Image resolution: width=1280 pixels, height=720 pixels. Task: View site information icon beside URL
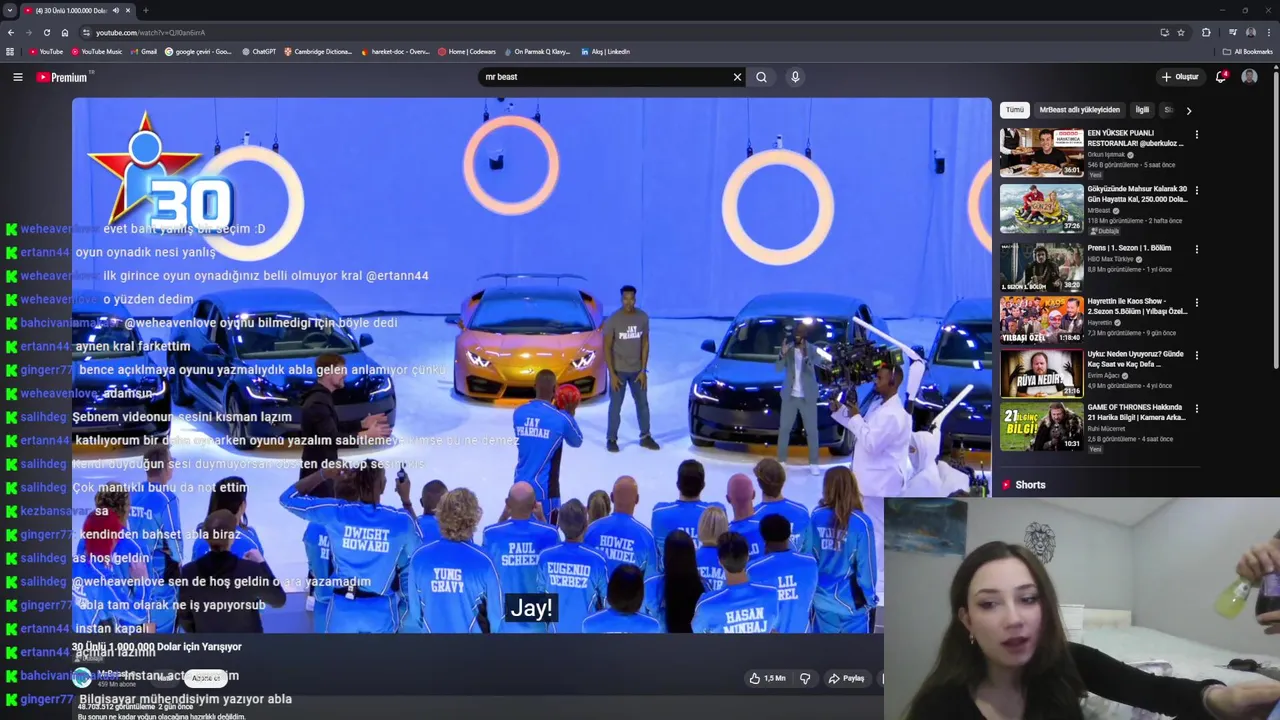[86, 32]
